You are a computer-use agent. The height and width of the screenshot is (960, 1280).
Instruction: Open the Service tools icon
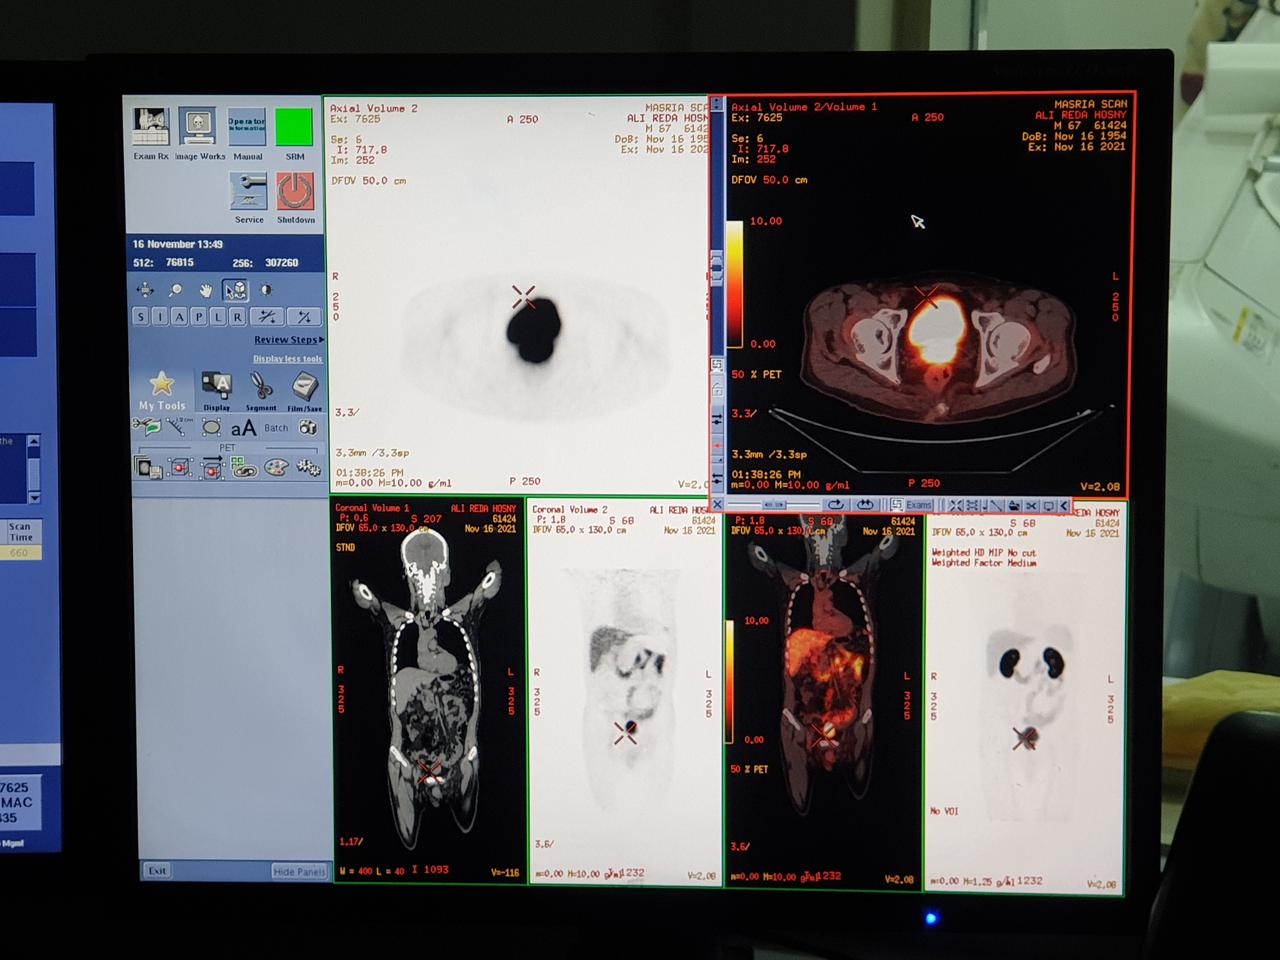(x=248, y=190)
